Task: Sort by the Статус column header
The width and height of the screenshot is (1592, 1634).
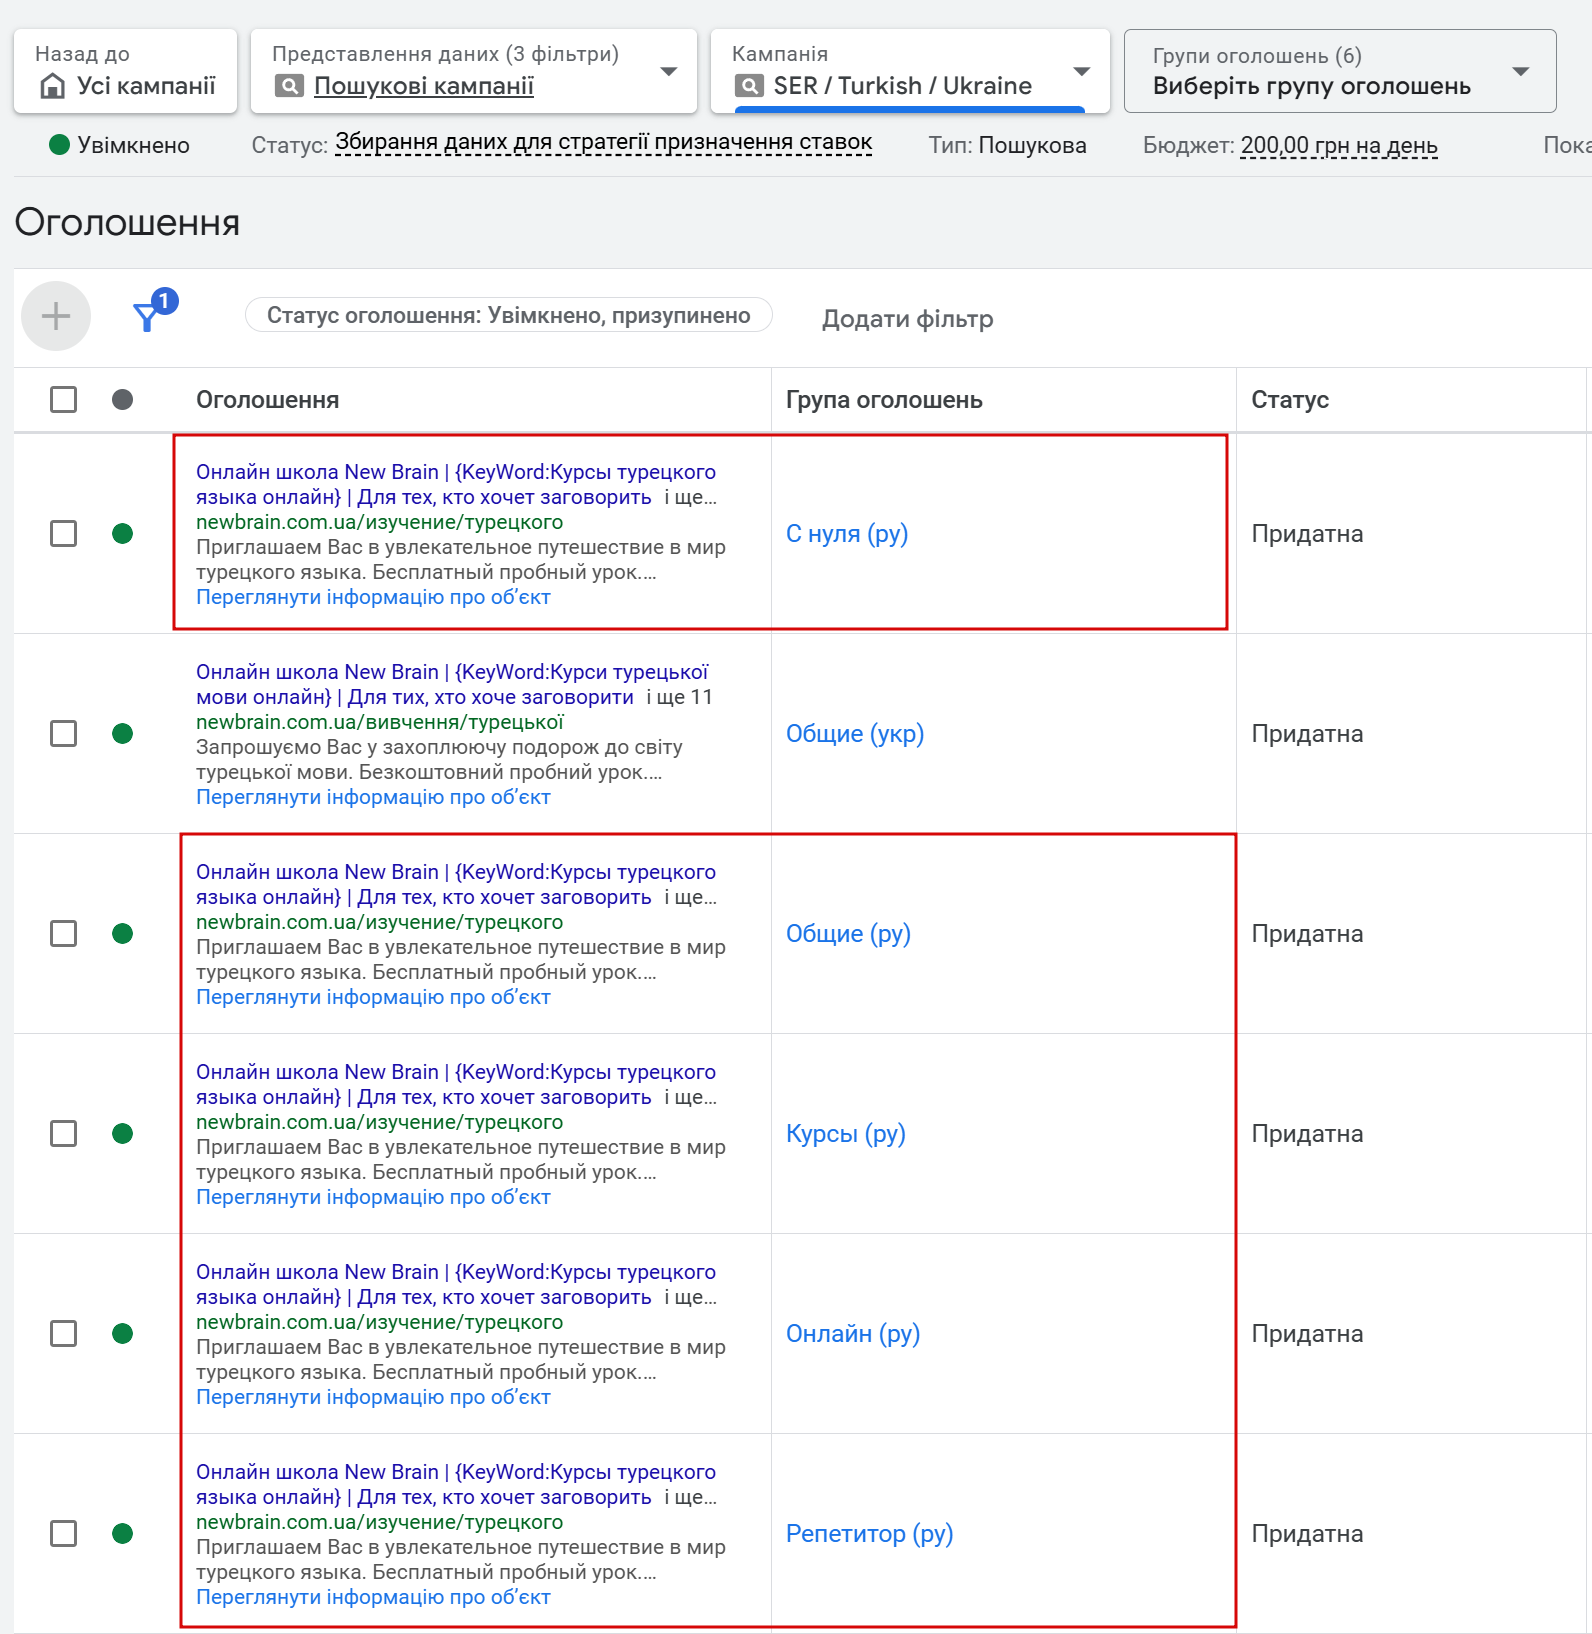Action: [1290, 400]
